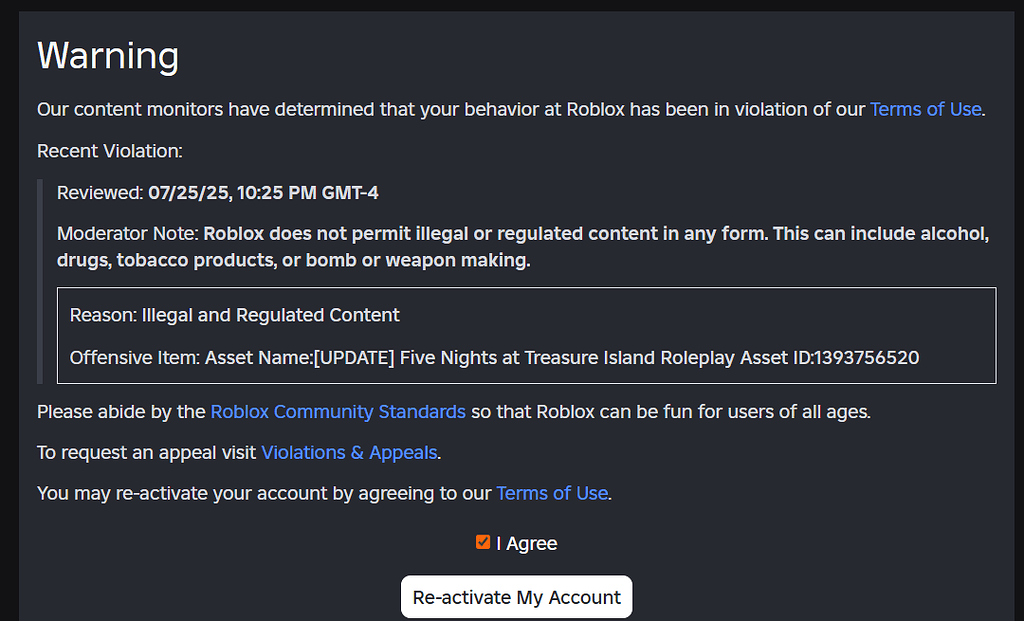
Task: Click the Recent Violation label
Action: [109, 150]
